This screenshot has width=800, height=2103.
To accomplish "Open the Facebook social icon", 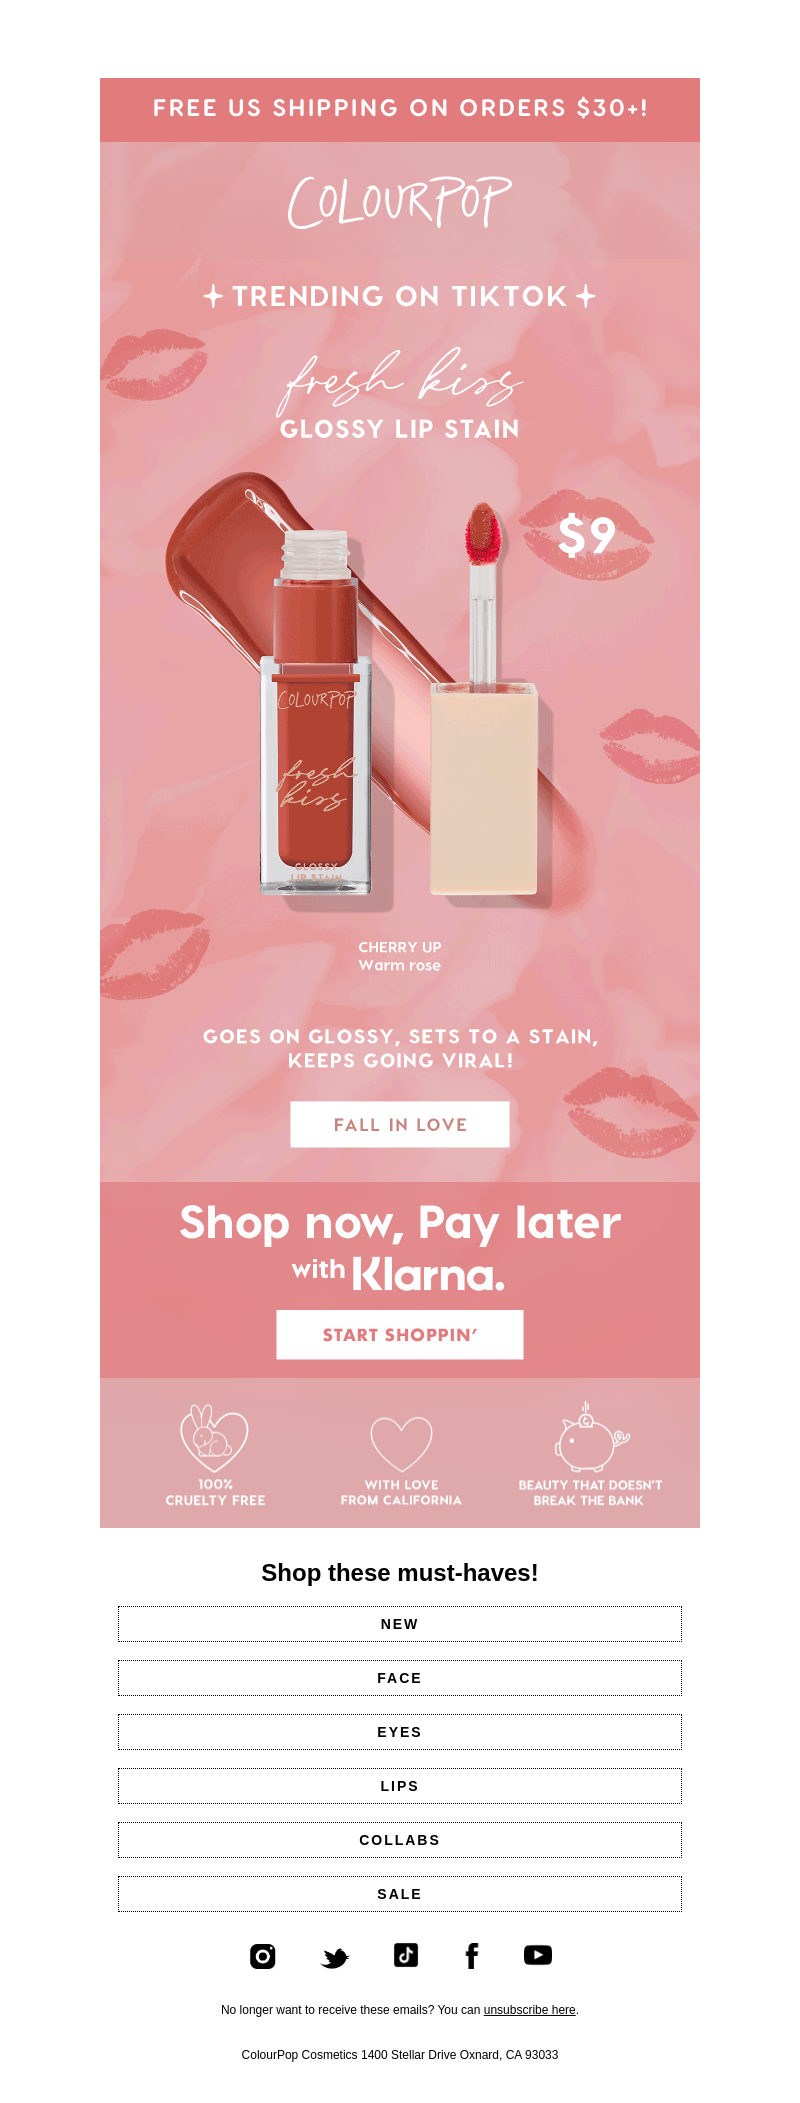I will pyautogui.click(x=472, y=1956).
